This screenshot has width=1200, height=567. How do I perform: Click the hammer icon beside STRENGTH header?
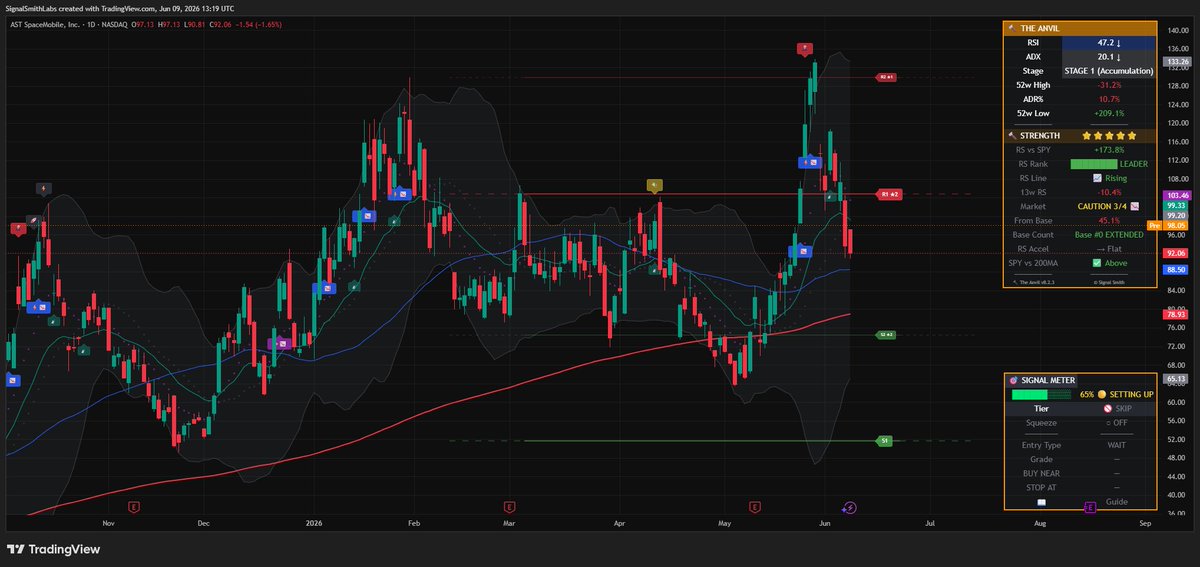tap(1014, 135)
